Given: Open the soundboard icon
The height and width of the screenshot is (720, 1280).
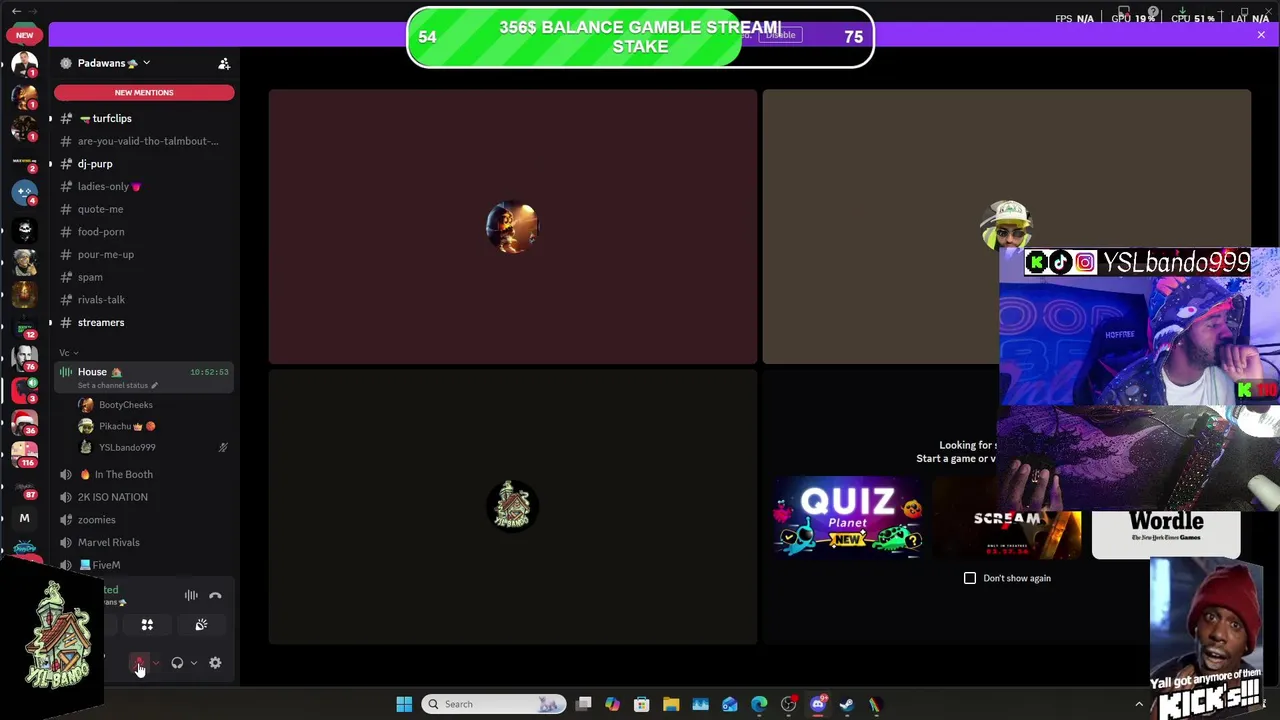Looking at the screenshot, I should click(201, 625).
